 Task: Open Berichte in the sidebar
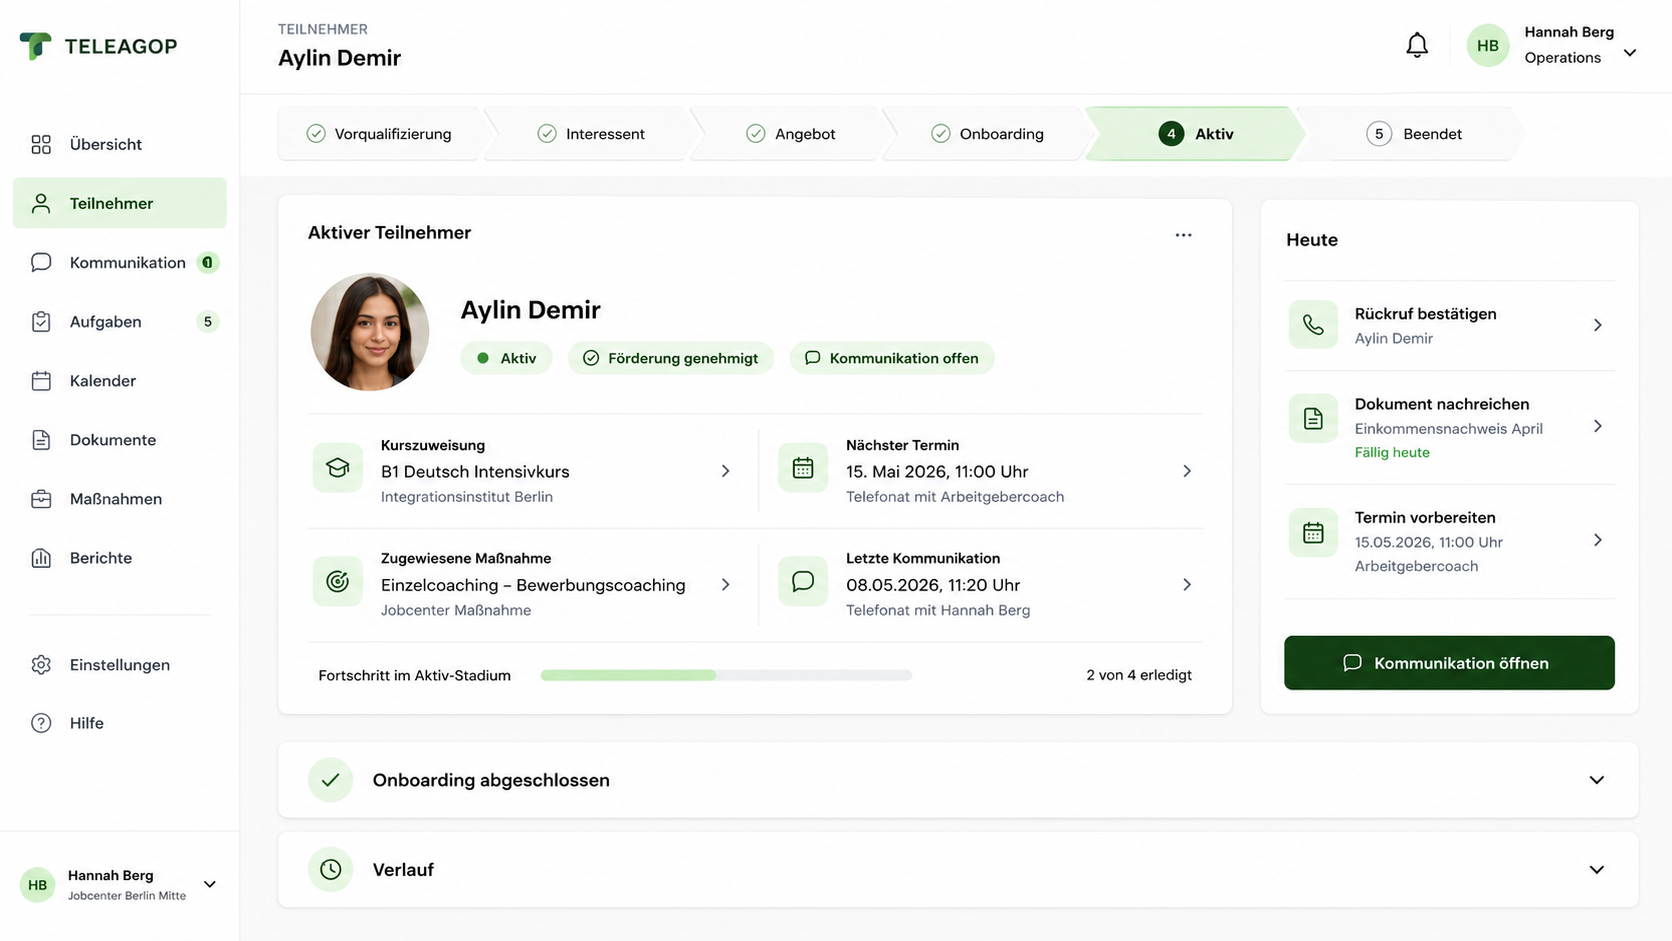(120, 558)
